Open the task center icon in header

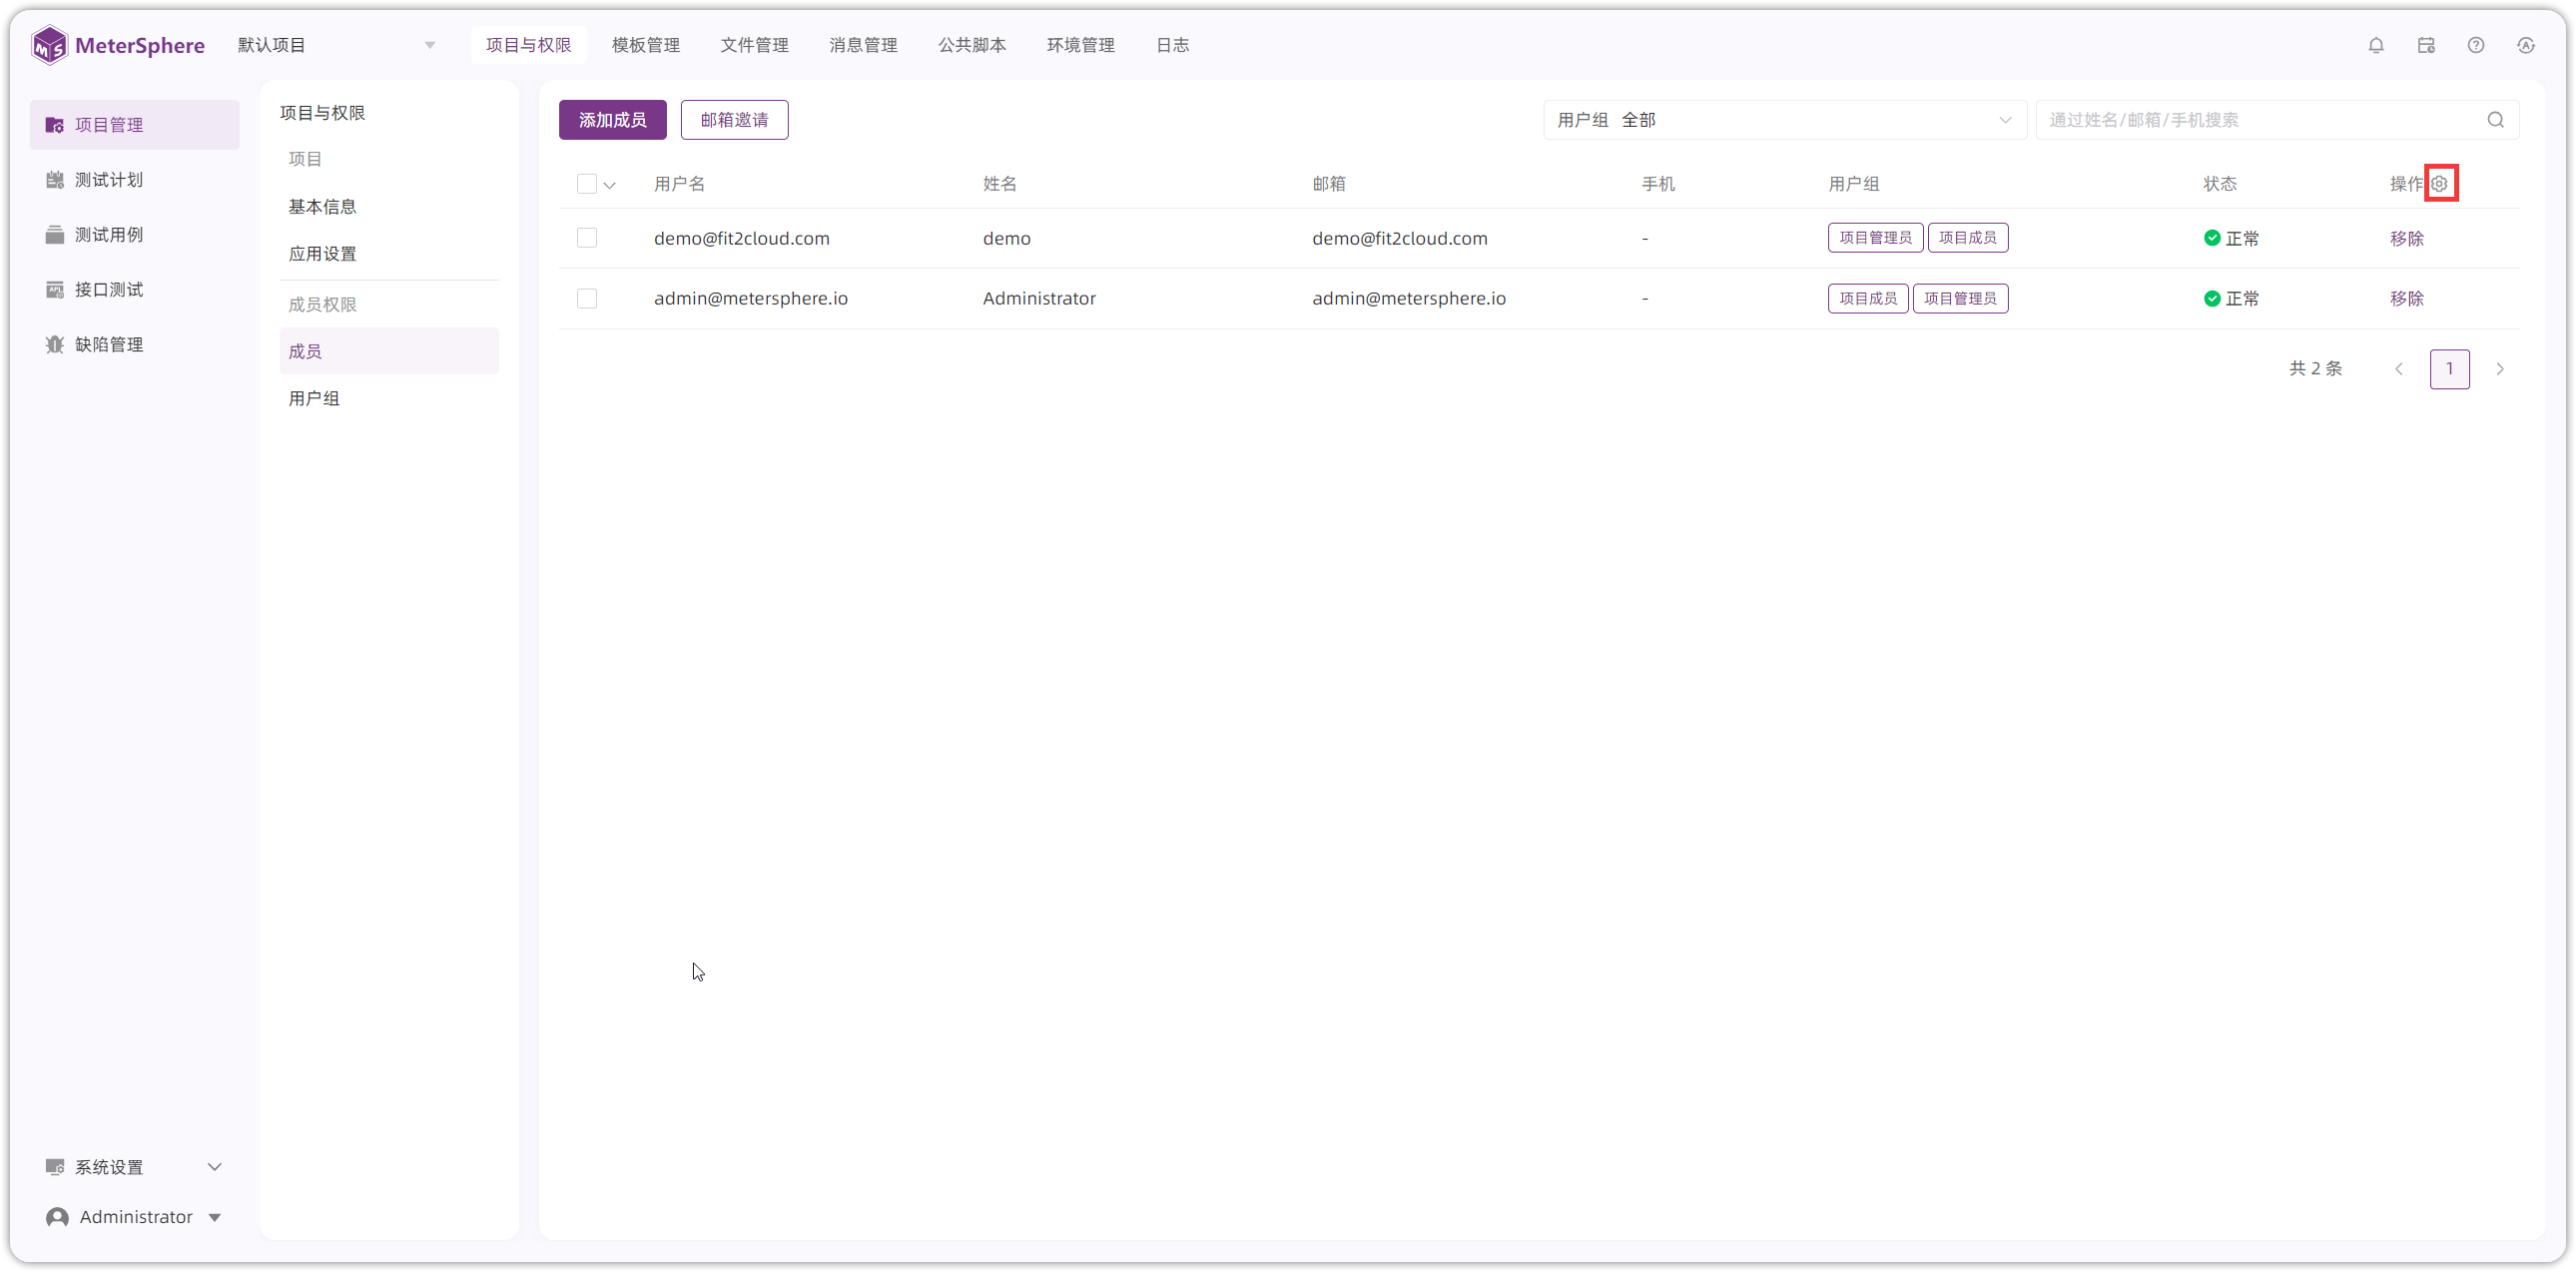2426,45
